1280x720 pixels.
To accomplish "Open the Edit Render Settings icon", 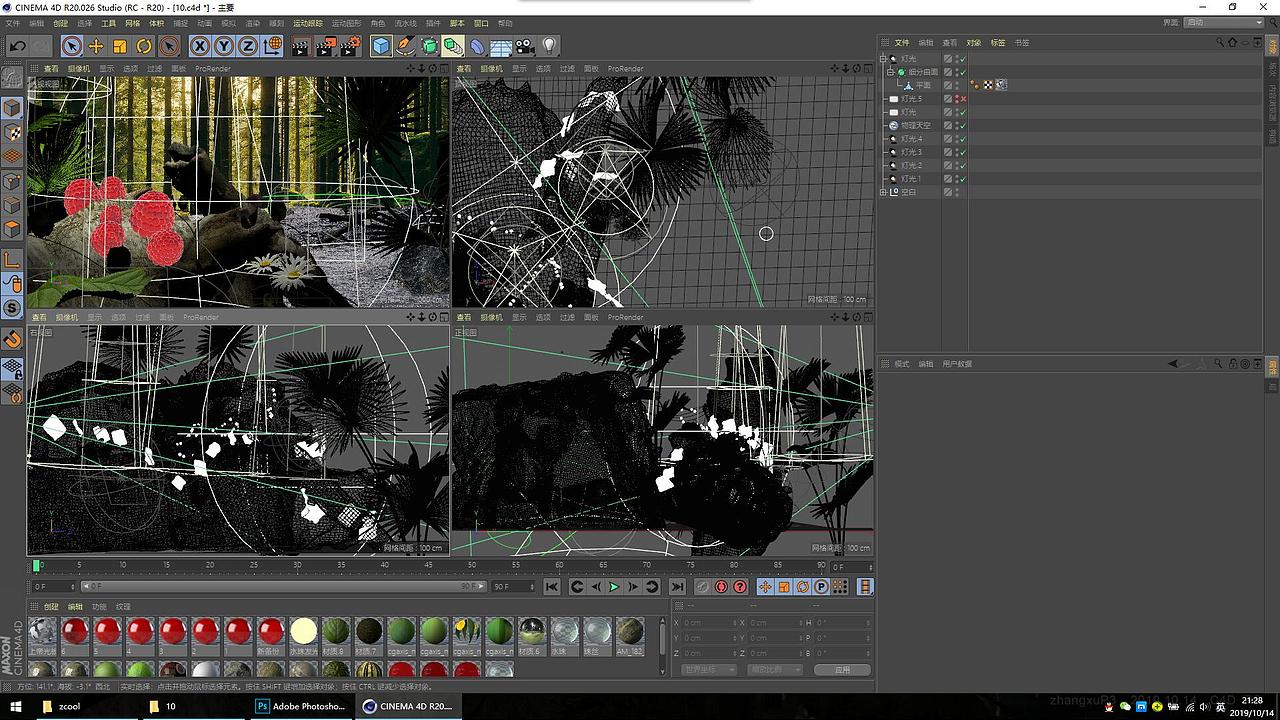I will point(350,46).
